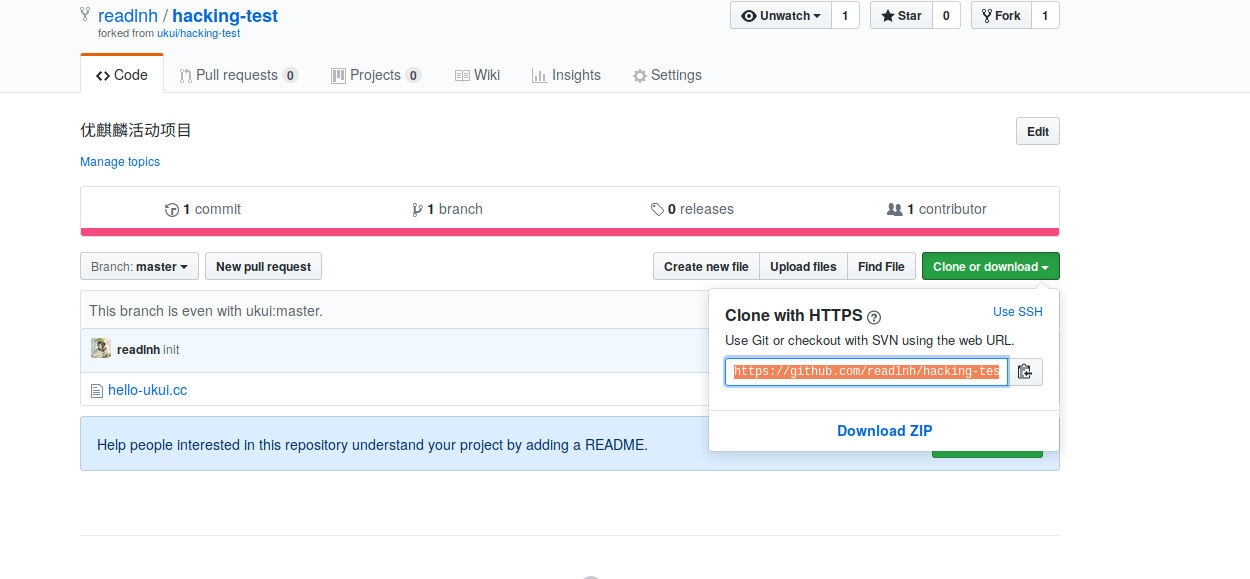
Task: Open the readlnh user profile link
Action: 126,16
